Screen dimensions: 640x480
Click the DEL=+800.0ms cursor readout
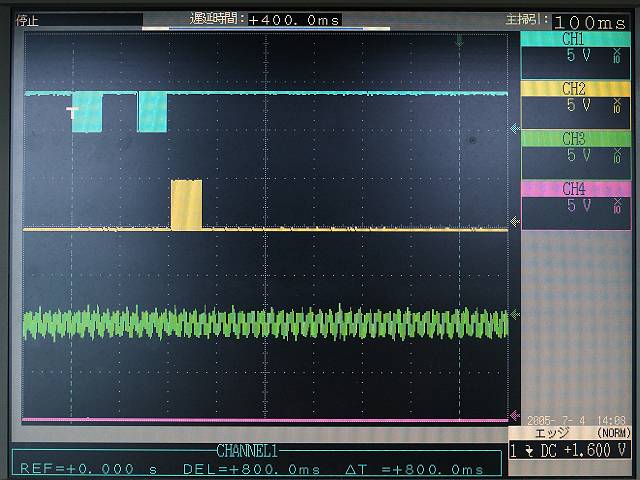tap(241, 469)
